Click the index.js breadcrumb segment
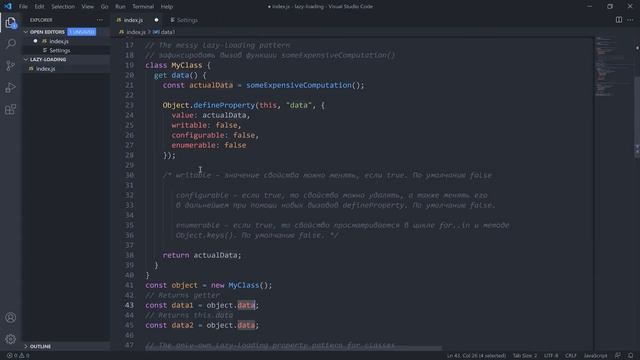This screenshot has width=640, height=360. point(136,32)
